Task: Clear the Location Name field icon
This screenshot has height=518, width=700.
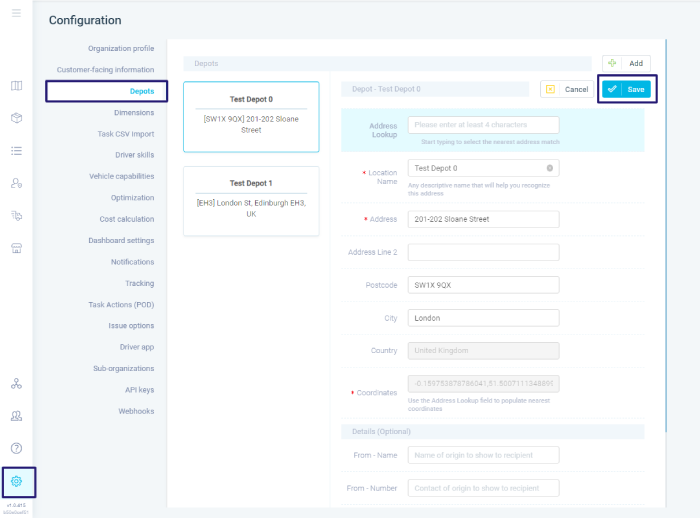Action: tap(550, 168)
